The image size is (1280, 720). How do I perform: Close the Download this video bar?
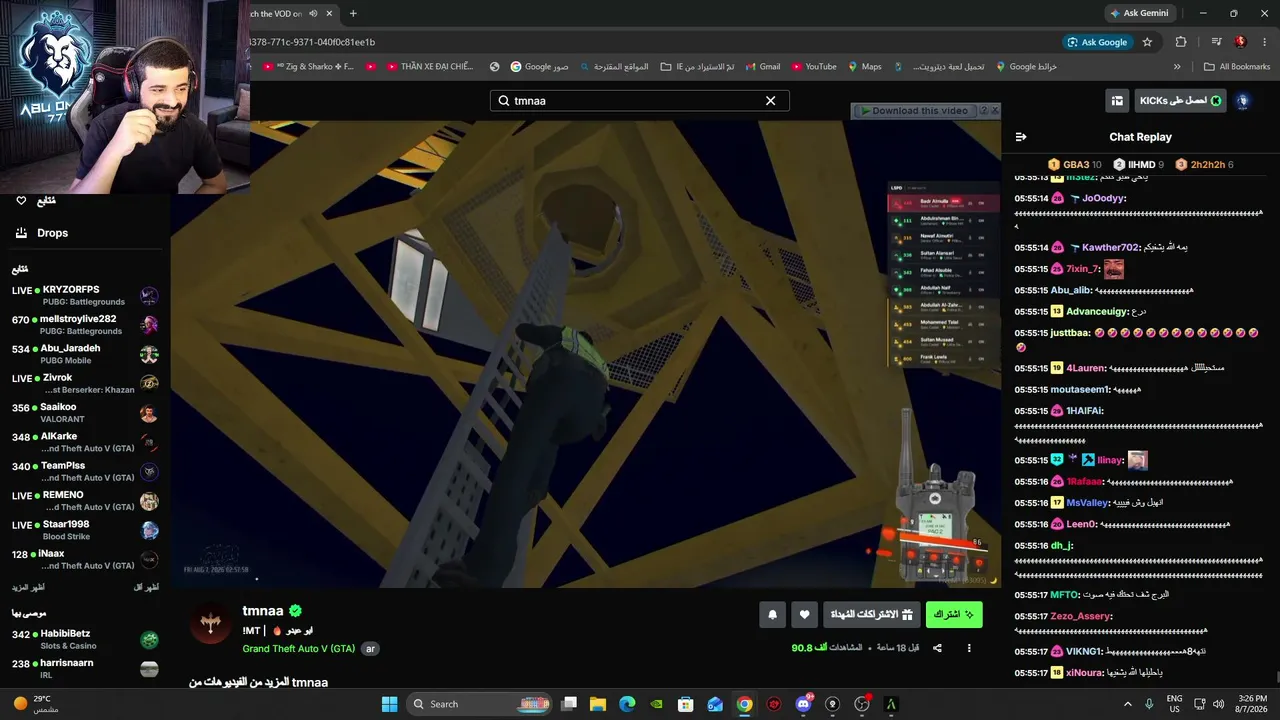point(994,111)
